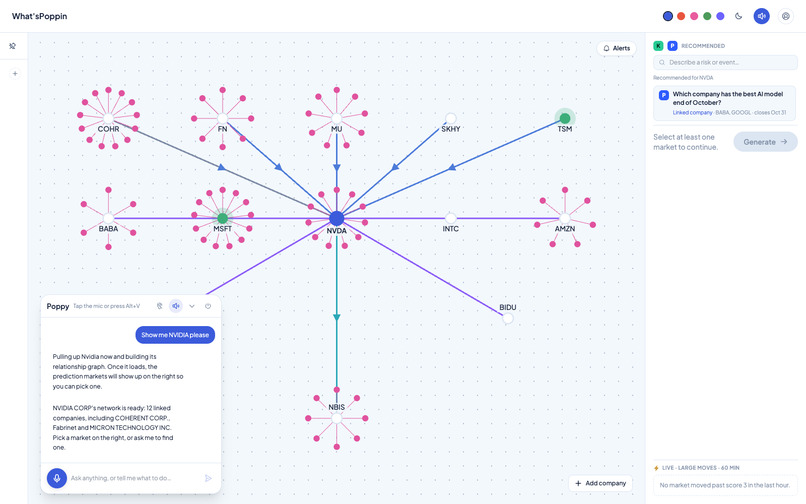
Task: Select the COHR company node
Action: [108, 119]
